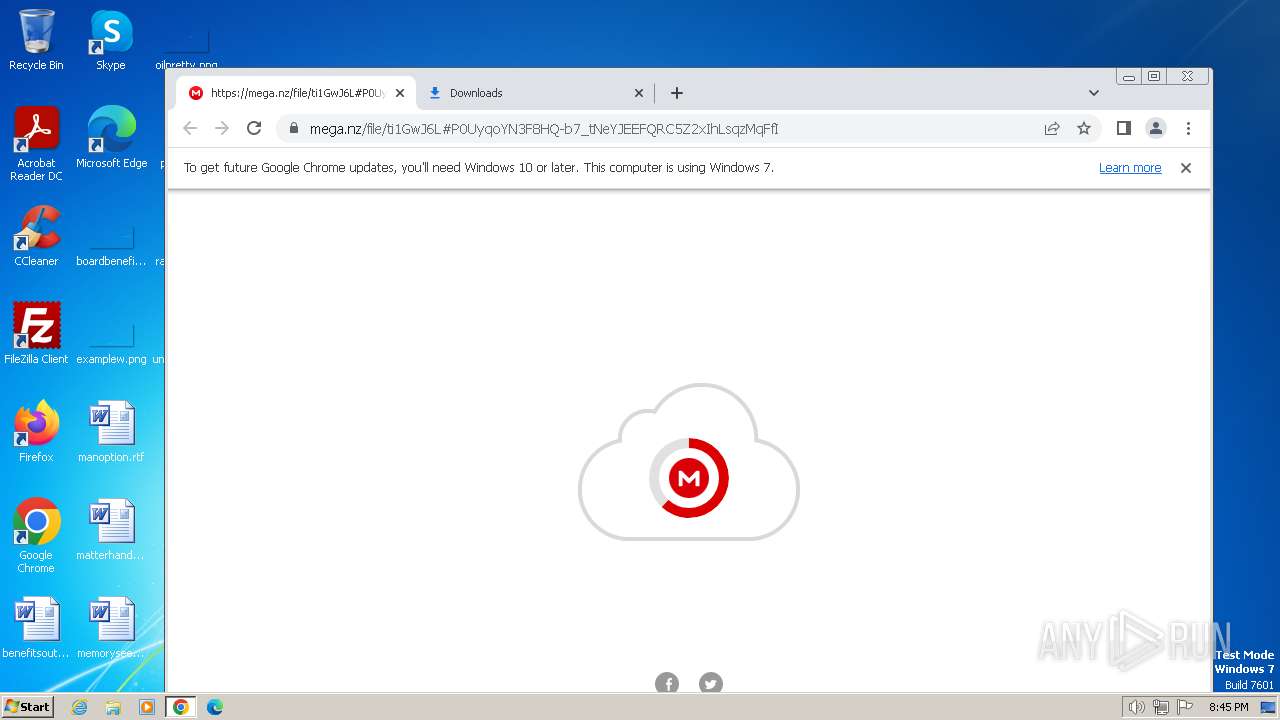The height and width of the screenshot is (720, 1280).
Task: Open the Chrome three-dot menu
Action: tap(1188, 128)
